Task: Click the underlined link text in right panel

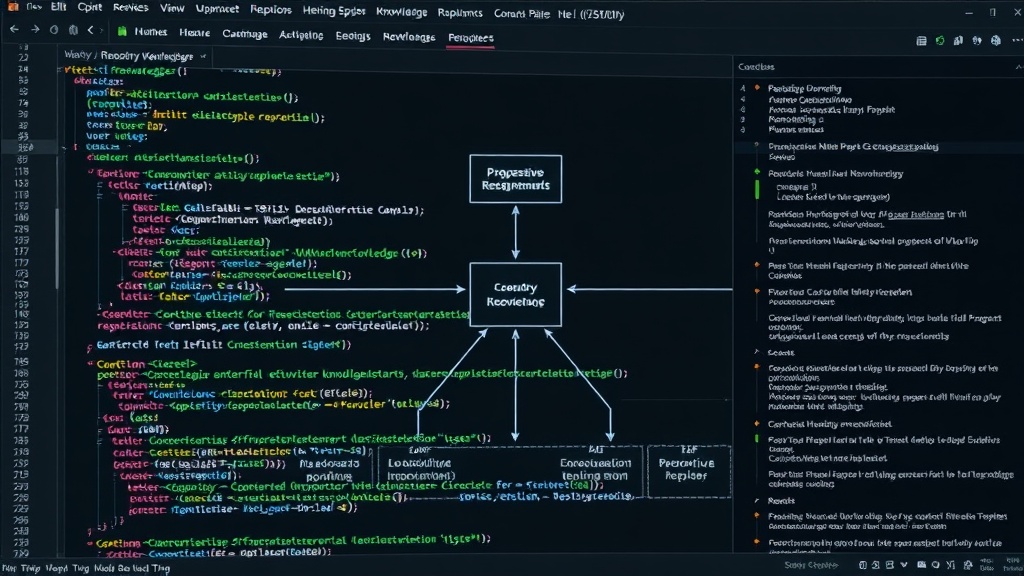Action: click(916, 214)
